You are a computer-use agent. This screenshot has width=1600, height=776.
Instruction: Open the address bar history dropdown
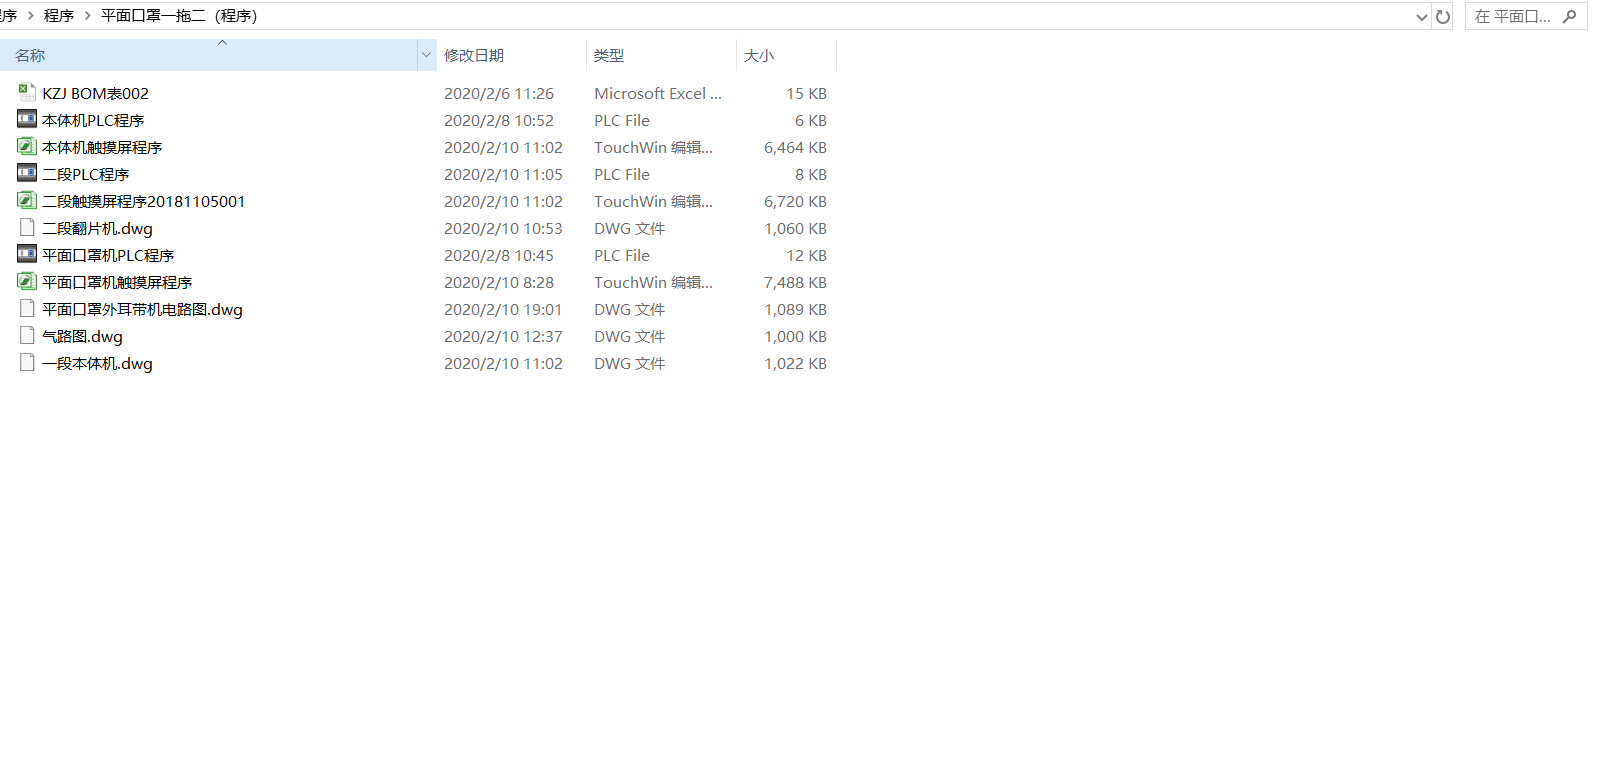click(x=1421, y=17)
